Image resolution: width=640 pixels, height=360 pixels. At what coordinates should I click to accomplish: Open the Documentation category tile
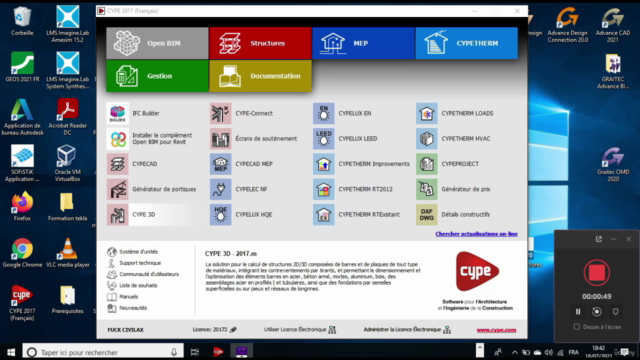coord(260,76)
